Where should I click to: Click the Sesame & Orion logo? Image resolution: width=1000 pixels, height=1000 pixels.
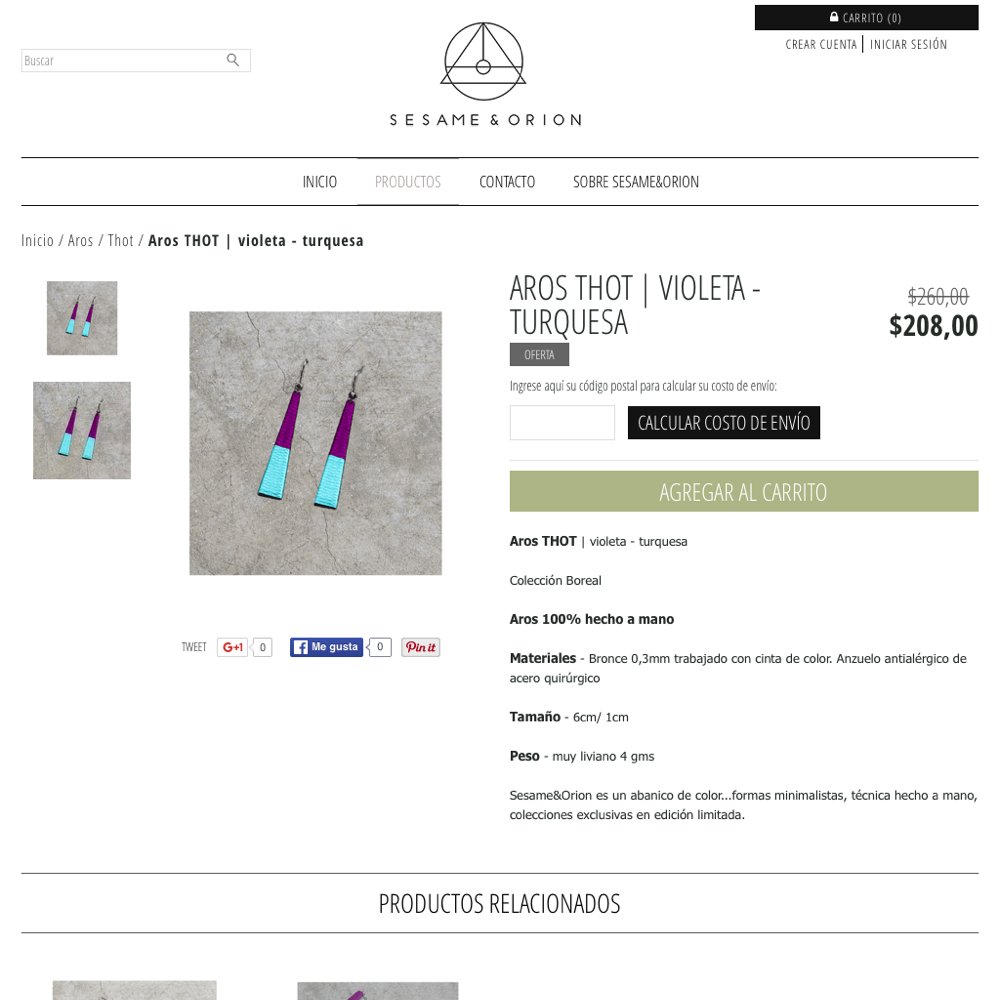coord(485,75)
